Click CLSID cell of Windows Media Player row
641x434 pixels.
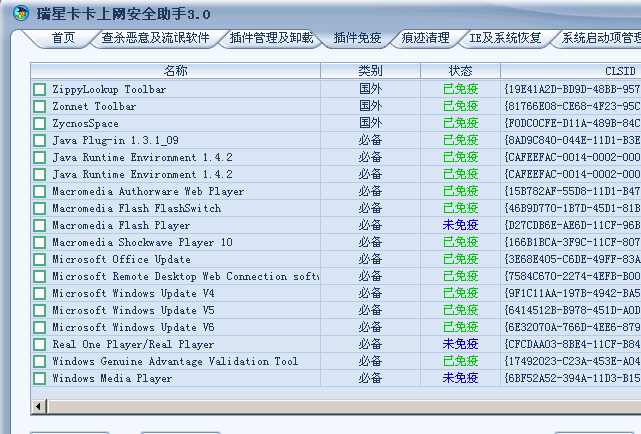point(572,378)
